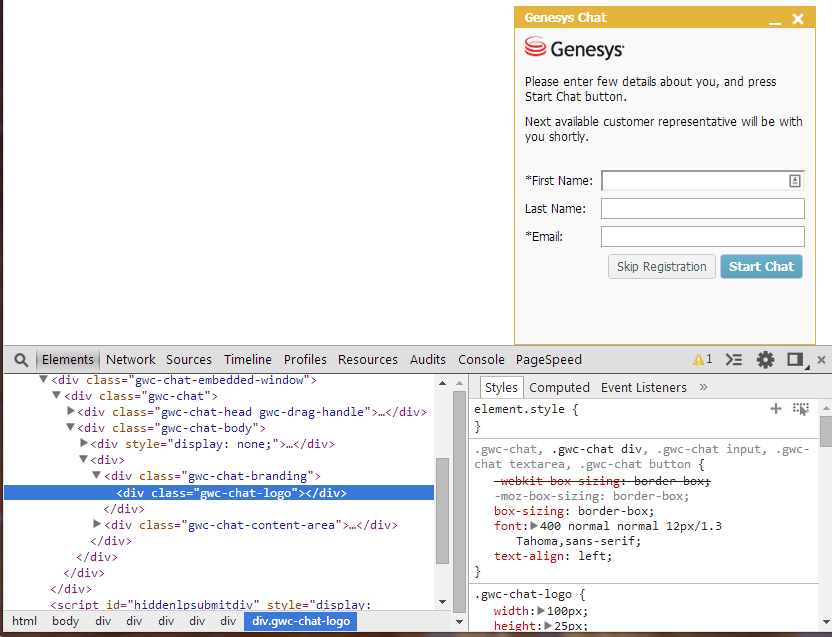The image size is (832, 637).
Task: Expand the gwc-chat-head div node
Action: coord(71,411)
